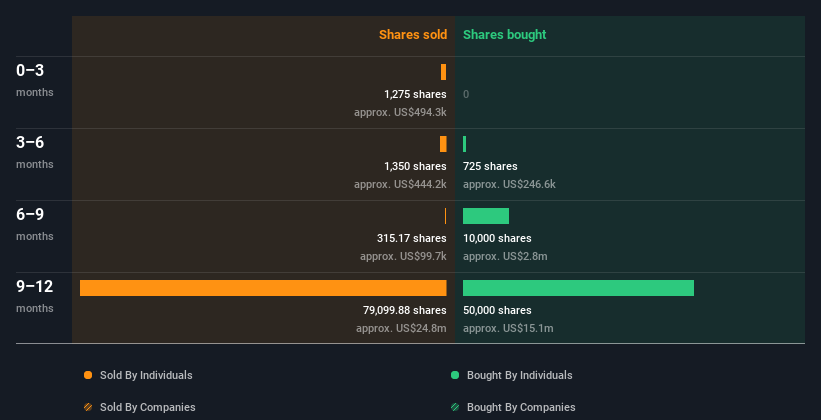Viewport: 821px width, 420px height.
Task: Select the 9–12 months green bought bar
Action: 579,288
